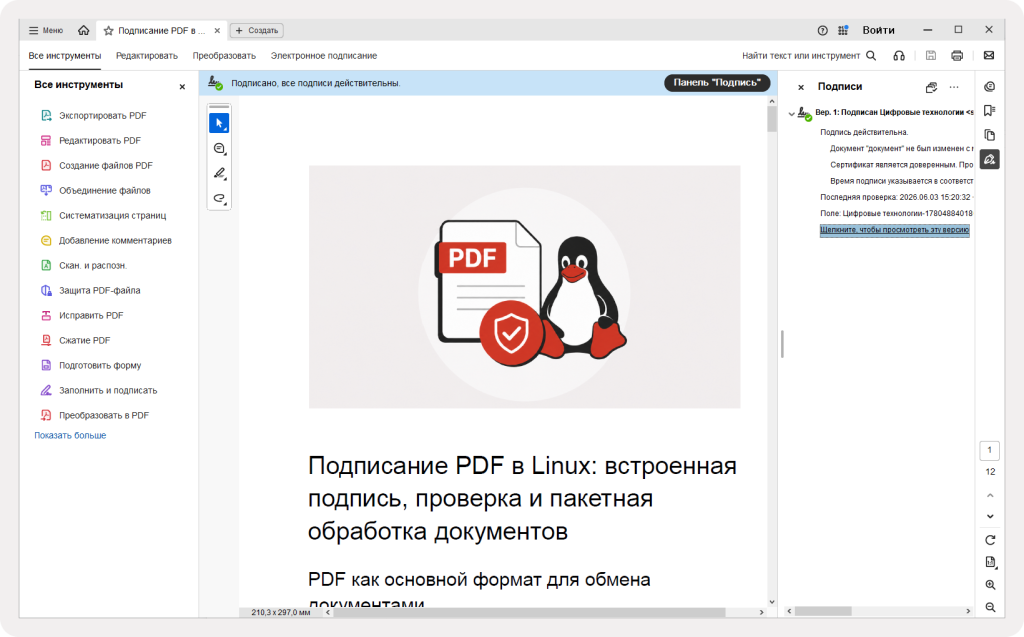
Task: Open the Исправить PDF tool
Action: pos(82,315)
